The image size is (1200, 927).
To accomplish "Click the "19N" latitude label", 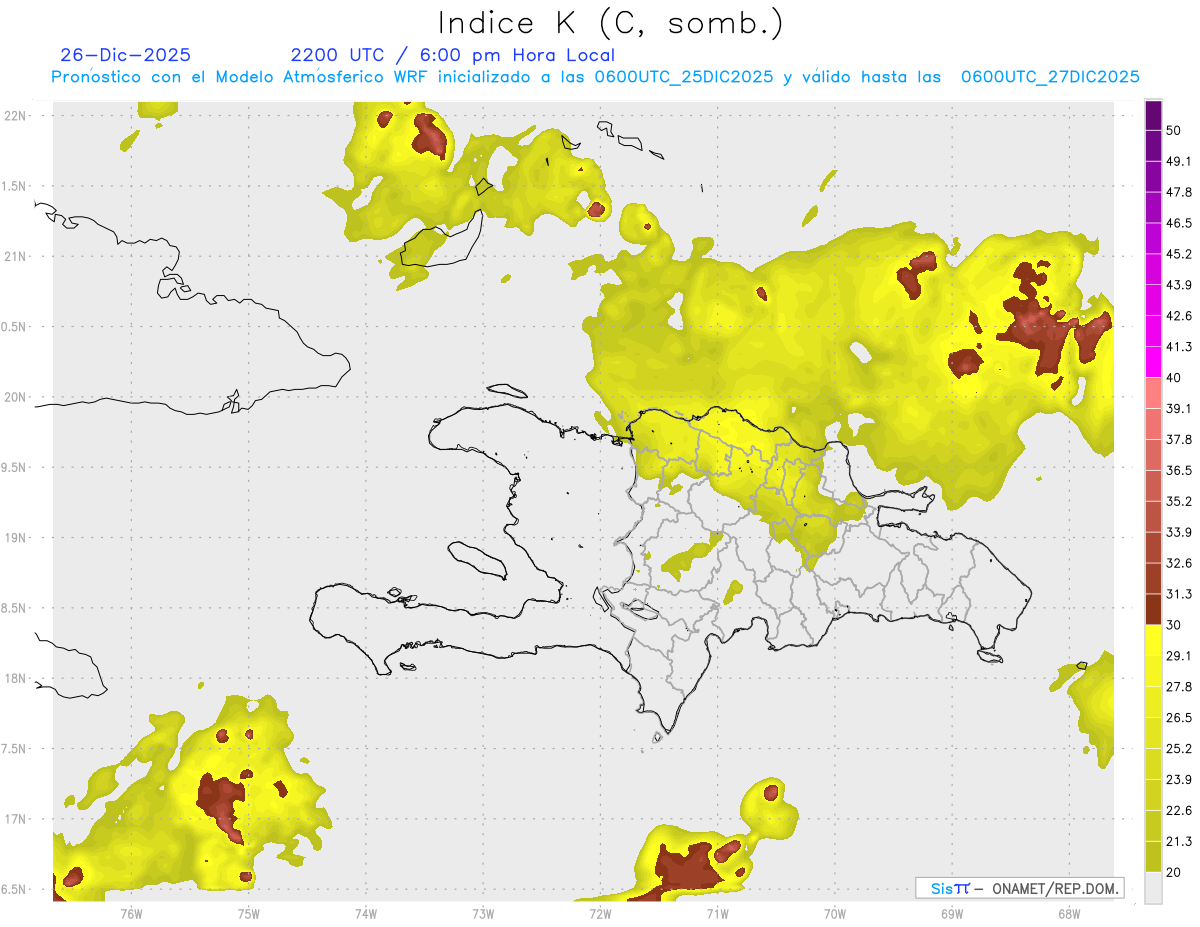I will pyautogui.click(x=15, y=537).
